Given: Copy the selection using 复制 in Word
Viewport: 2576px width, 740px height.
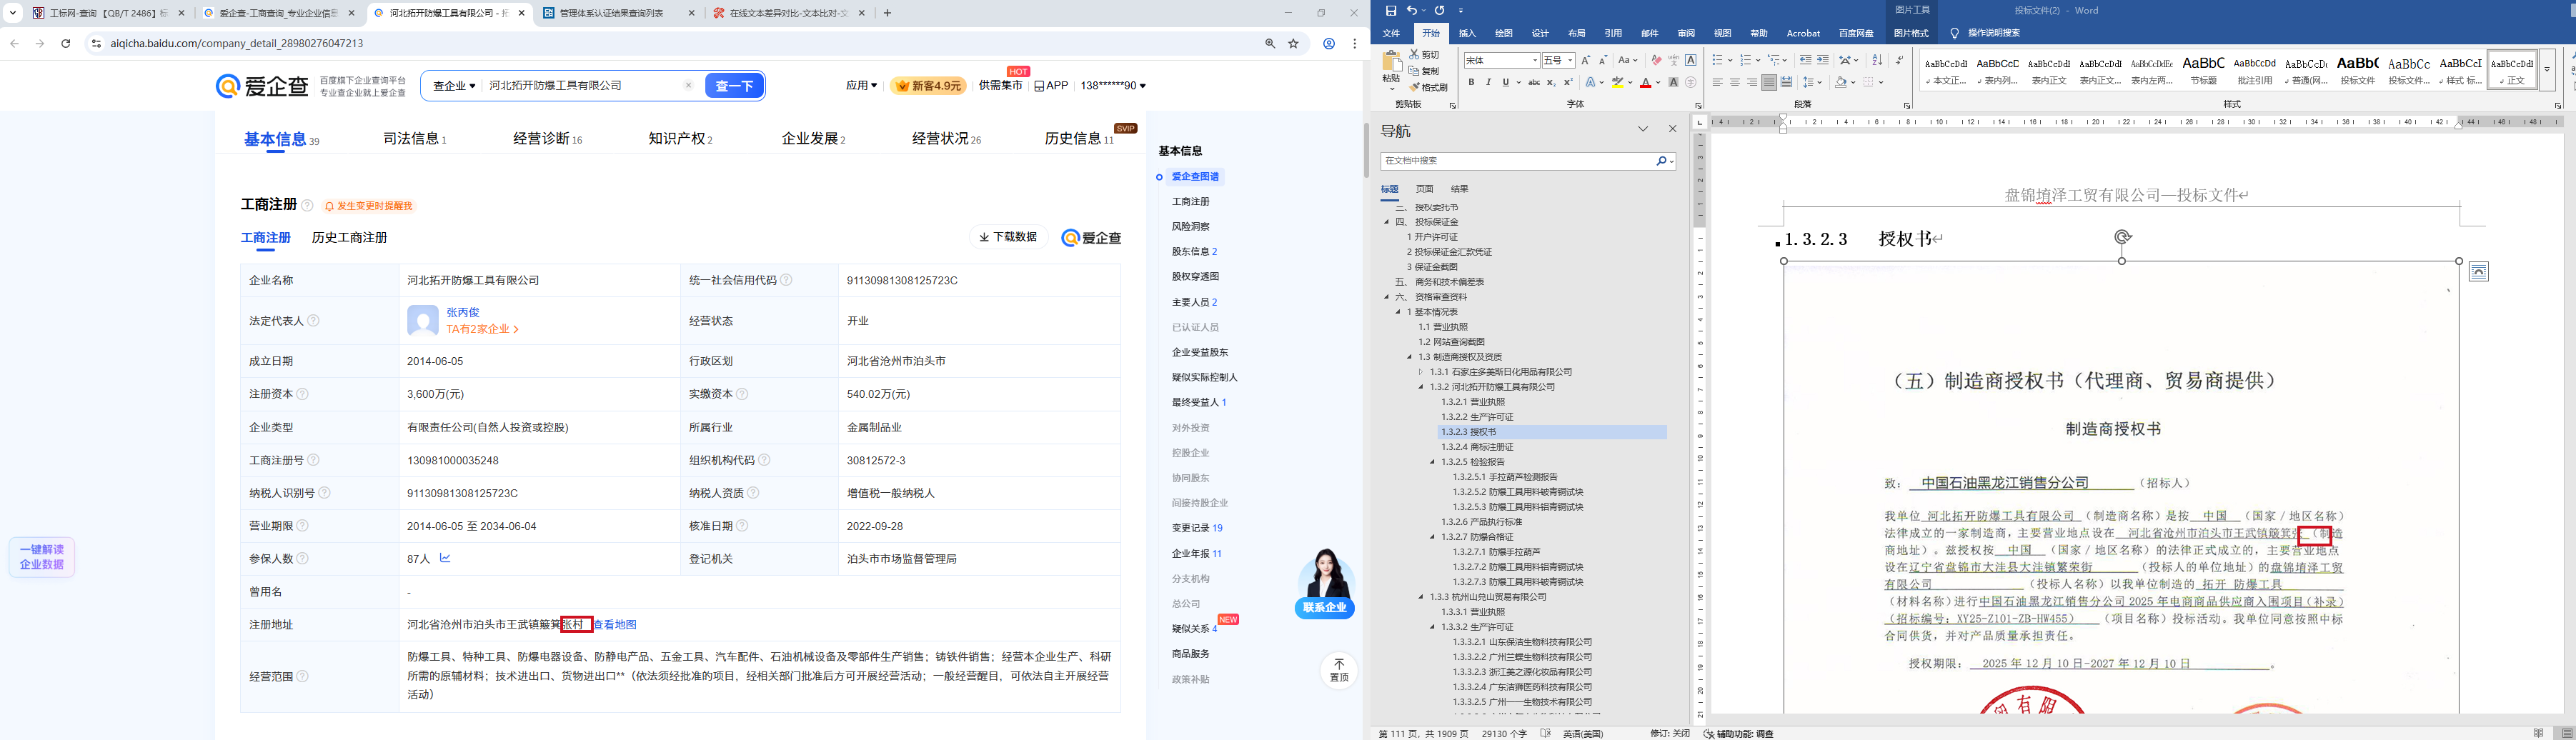Looking at the screenshot, I should pos(1424,71).
